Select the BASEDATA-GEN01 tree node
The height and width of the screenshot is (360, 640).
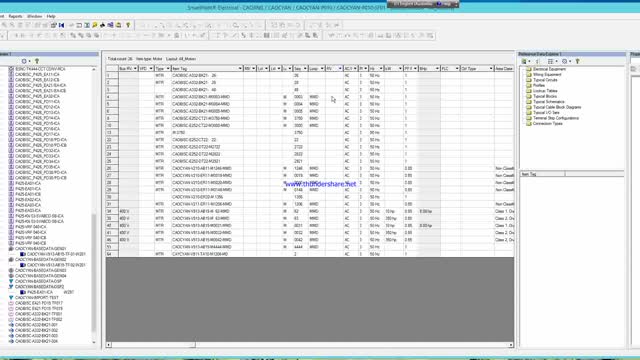[40, 249]
